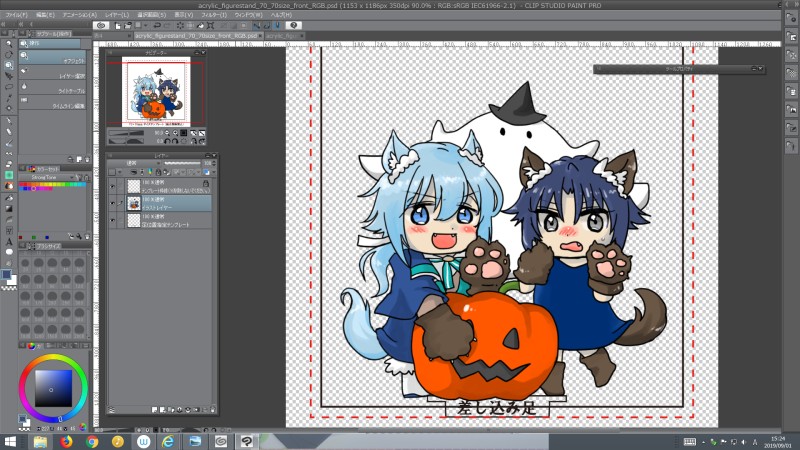
Task: Click the Navigator preview thumbnail
Action: pyautogui.click(x=155, y=92)
